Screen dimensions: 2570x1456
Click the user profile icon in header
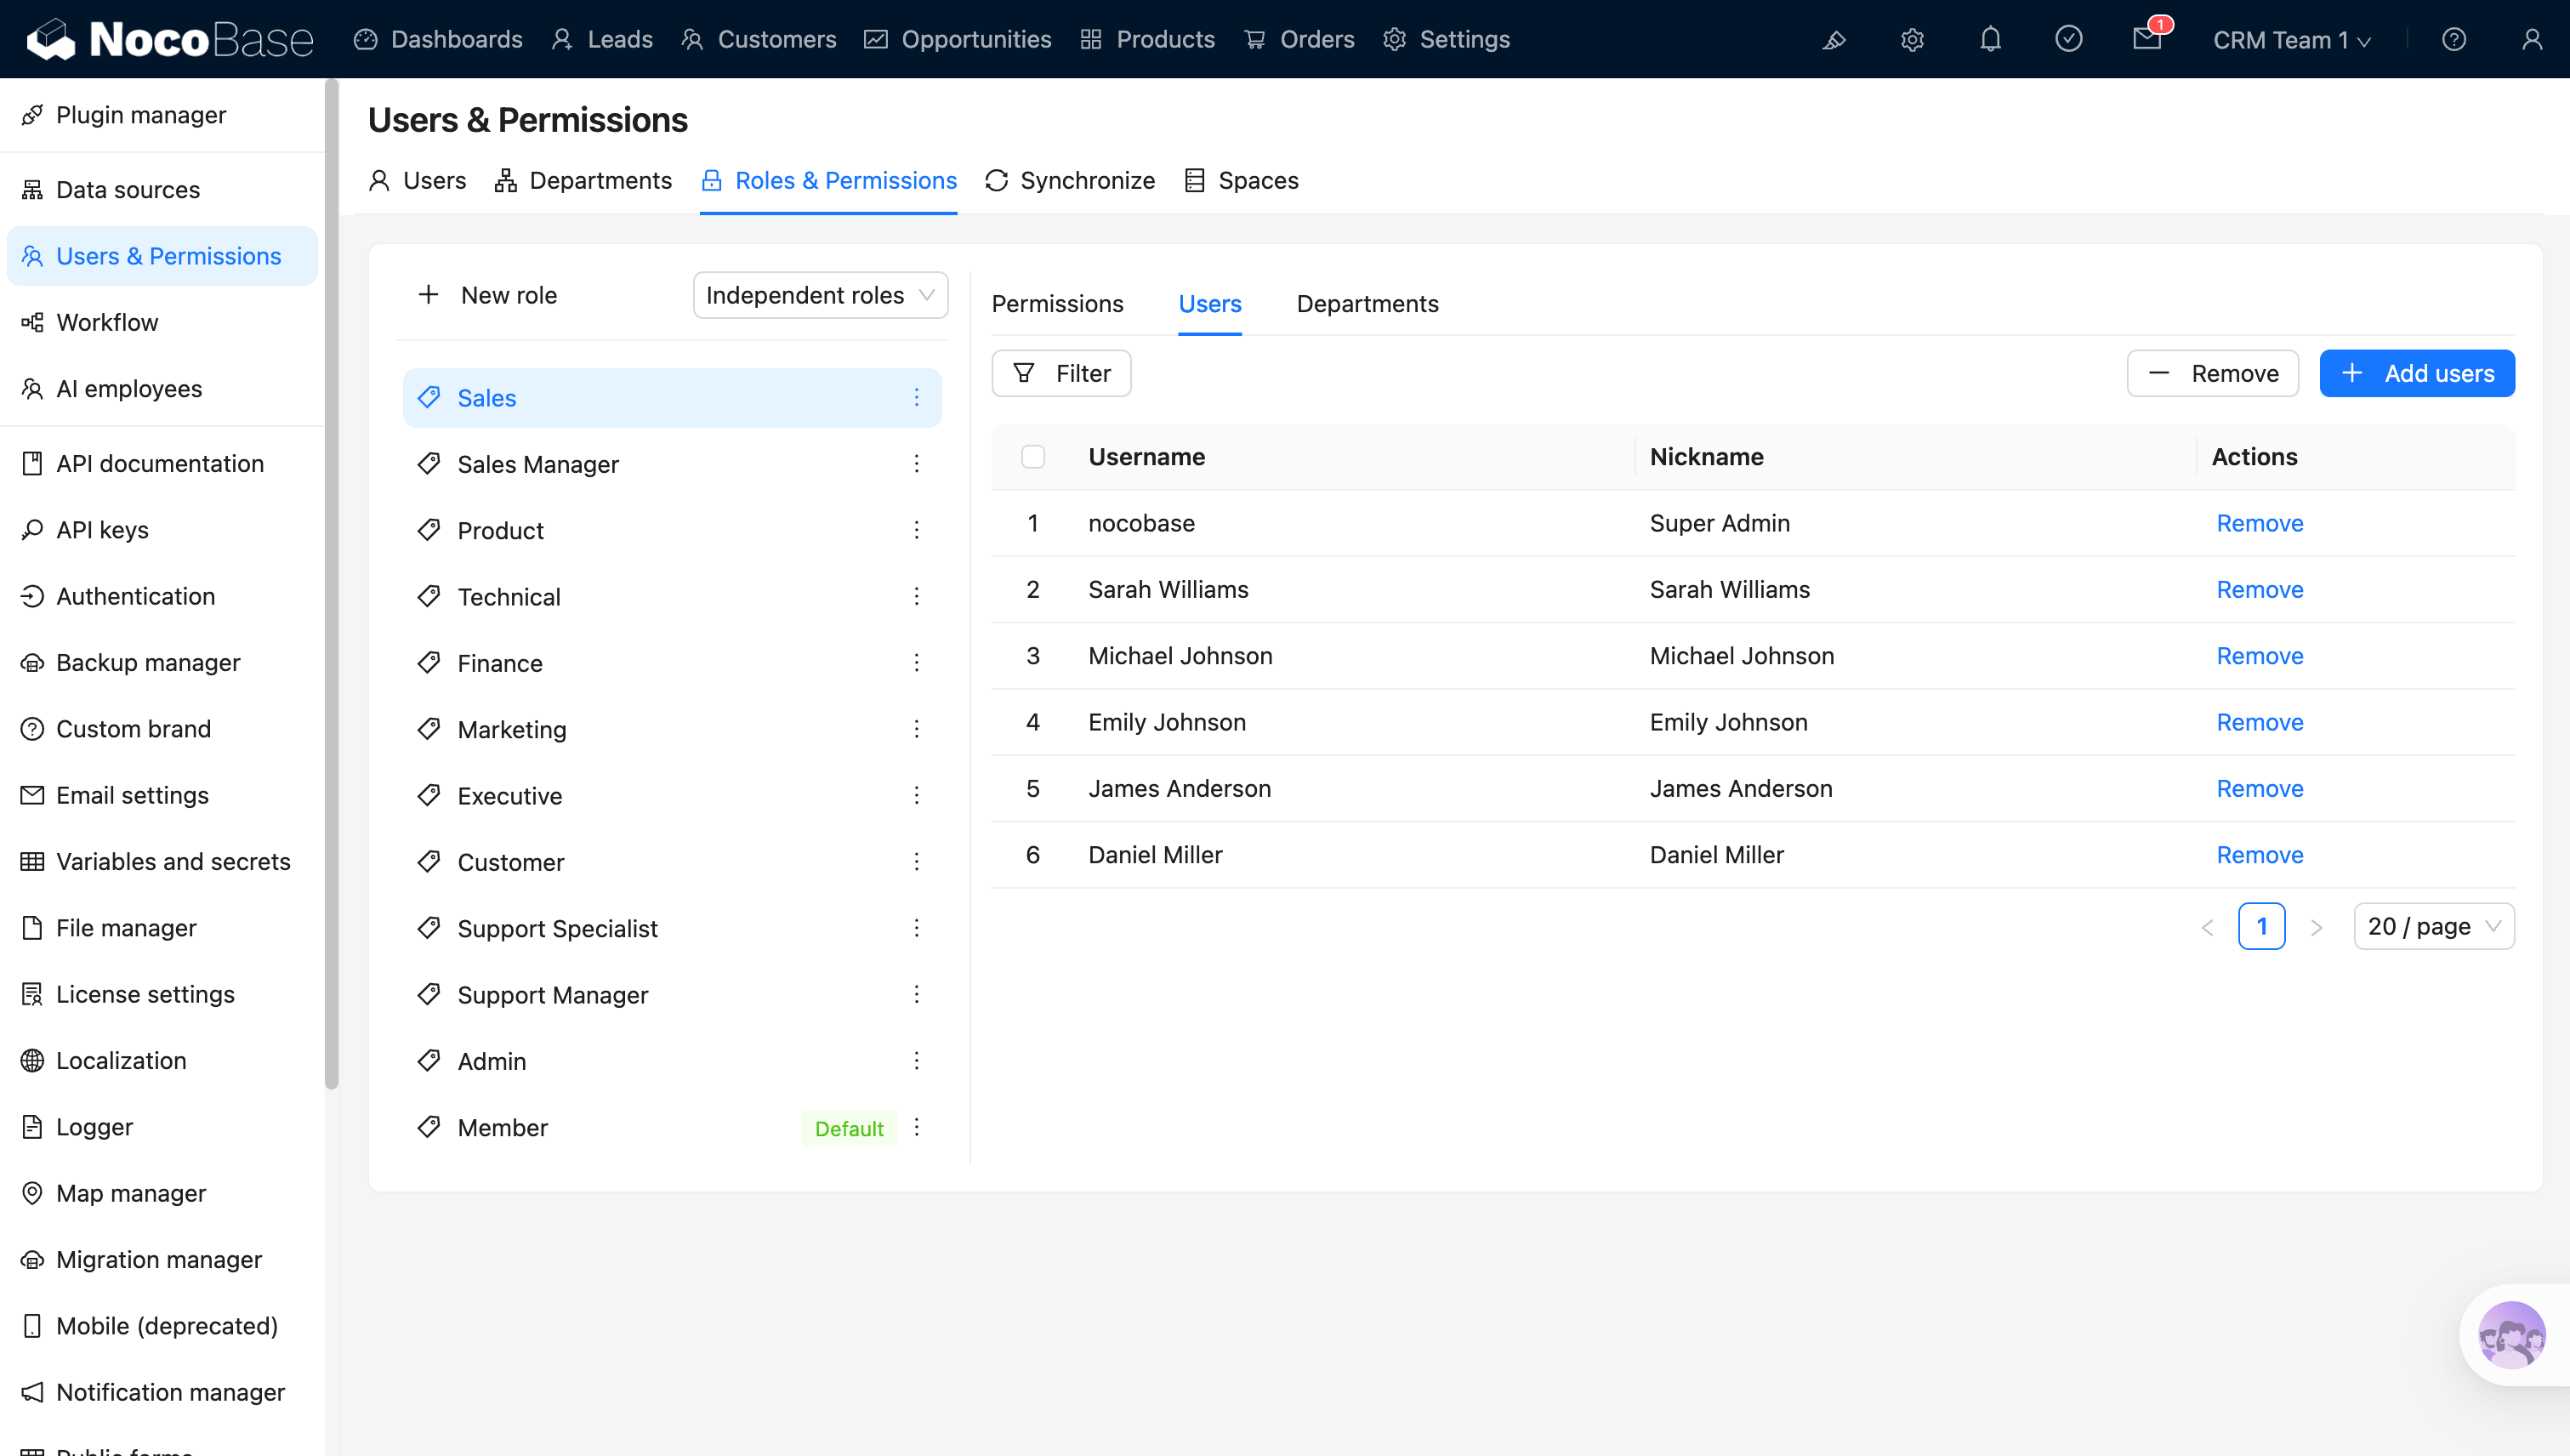point(2531,40)
